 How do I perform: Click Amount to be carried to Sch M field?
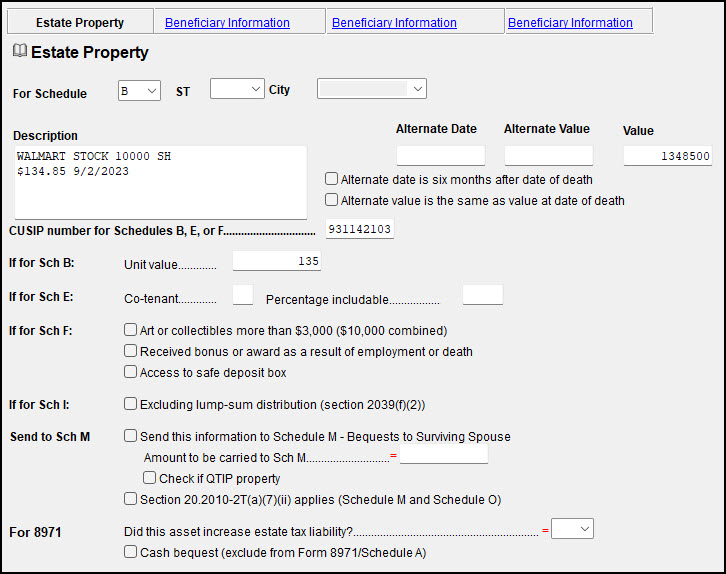(444, 454)
